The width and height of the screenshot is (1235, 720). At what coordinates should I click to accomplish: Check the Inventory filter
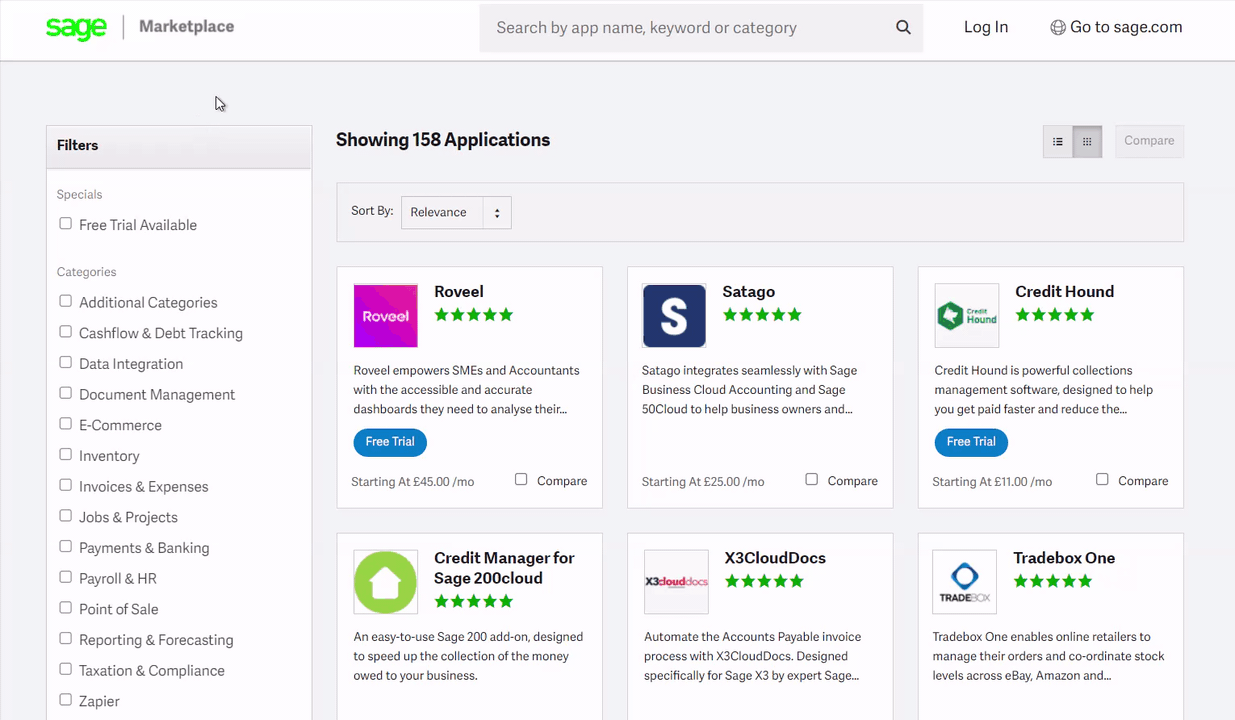pos(66,455)
